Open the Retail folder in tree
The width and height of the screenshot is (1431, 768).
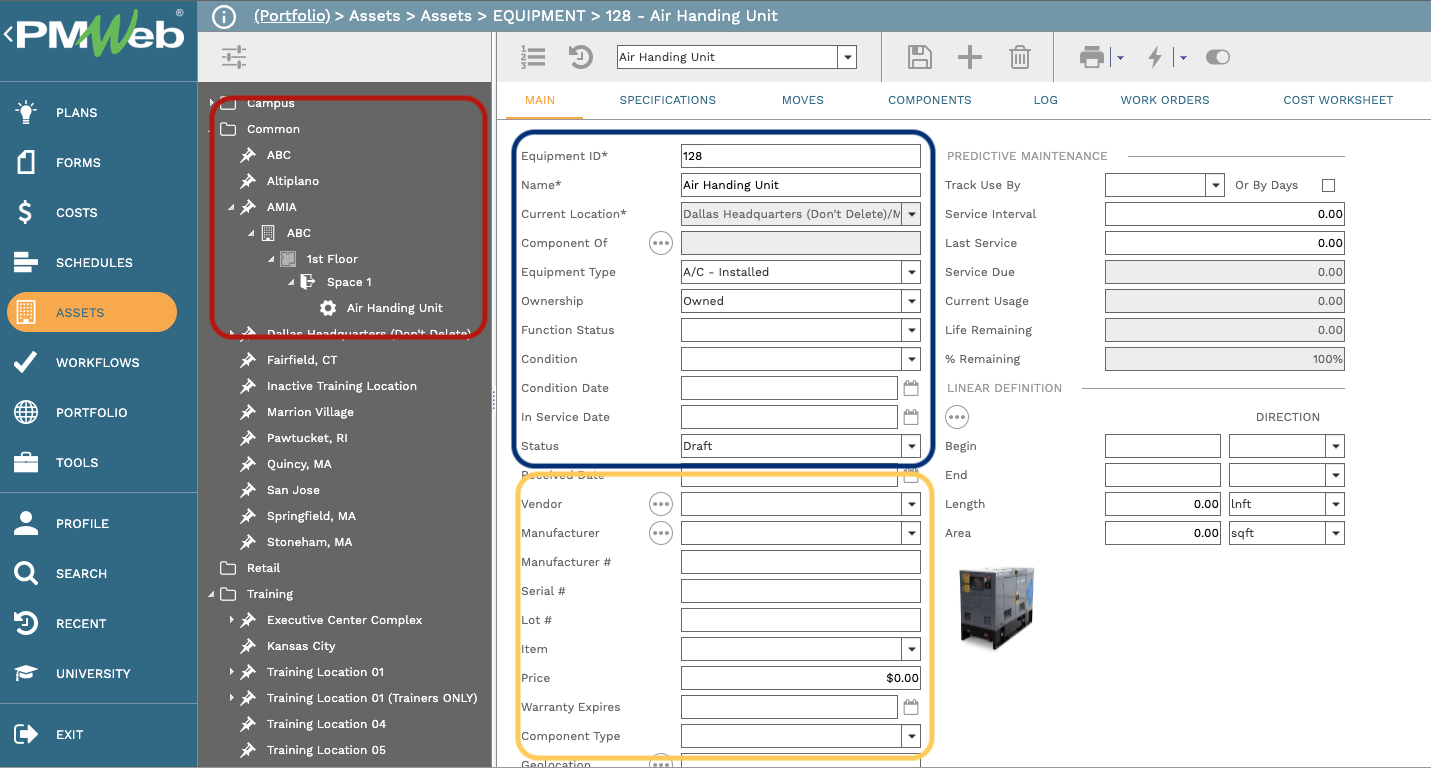click(263, 568)
